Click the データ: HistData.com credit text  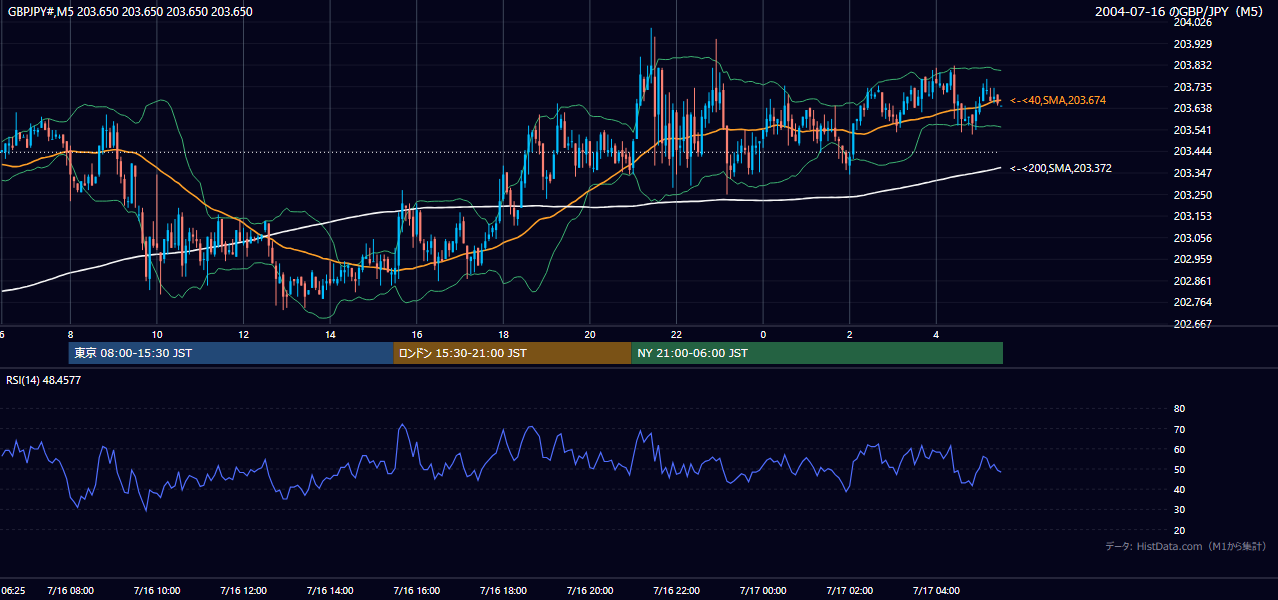[x=1186, y=546]
